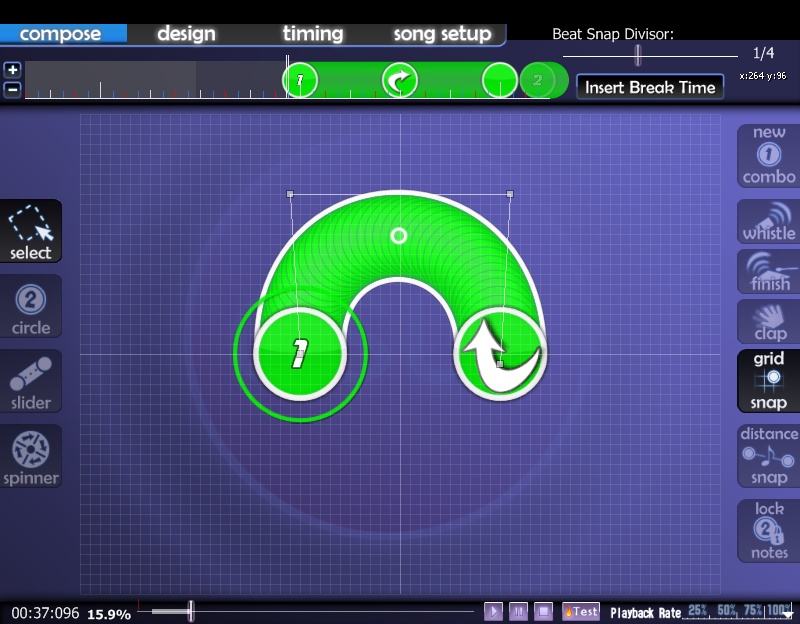Screen dimensions: 800x624
Task: Launch Test mode
Action: coord(580,611)
